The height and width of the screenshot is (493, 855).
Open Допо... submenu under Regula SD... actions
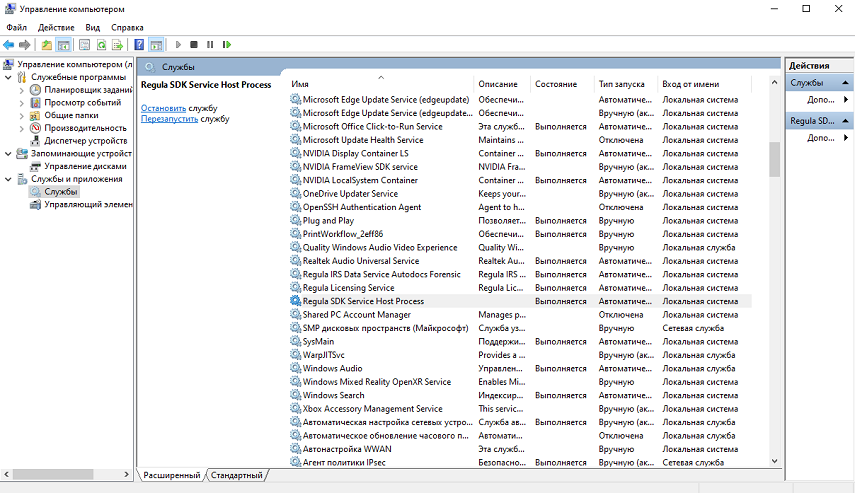pyautogui.click(x=819, y=138)
